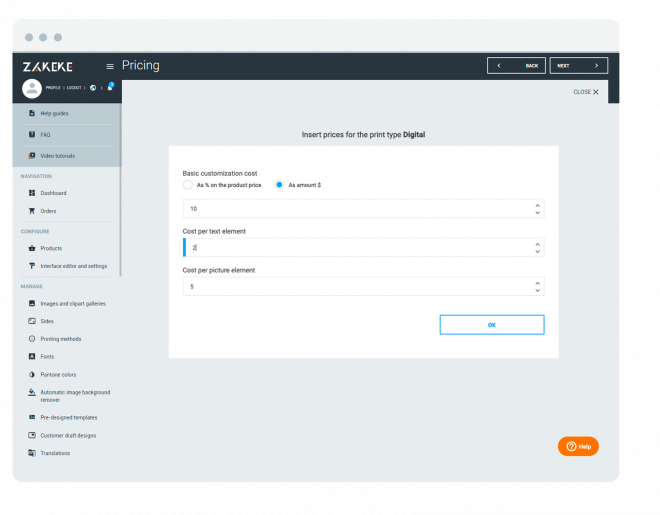
Task: Decrease basic customization cost value
Action: pyautogui.click(x=538, y=212)
